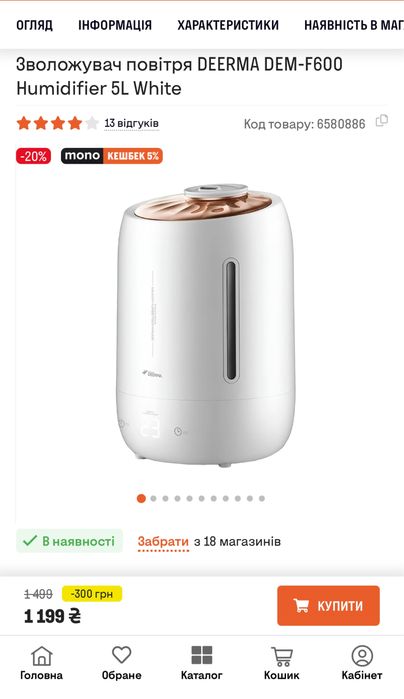Open Наявність в магазинах tab
Image resolution: width=404 pixels, height=699 pixels.
click(x=354, y=25)
